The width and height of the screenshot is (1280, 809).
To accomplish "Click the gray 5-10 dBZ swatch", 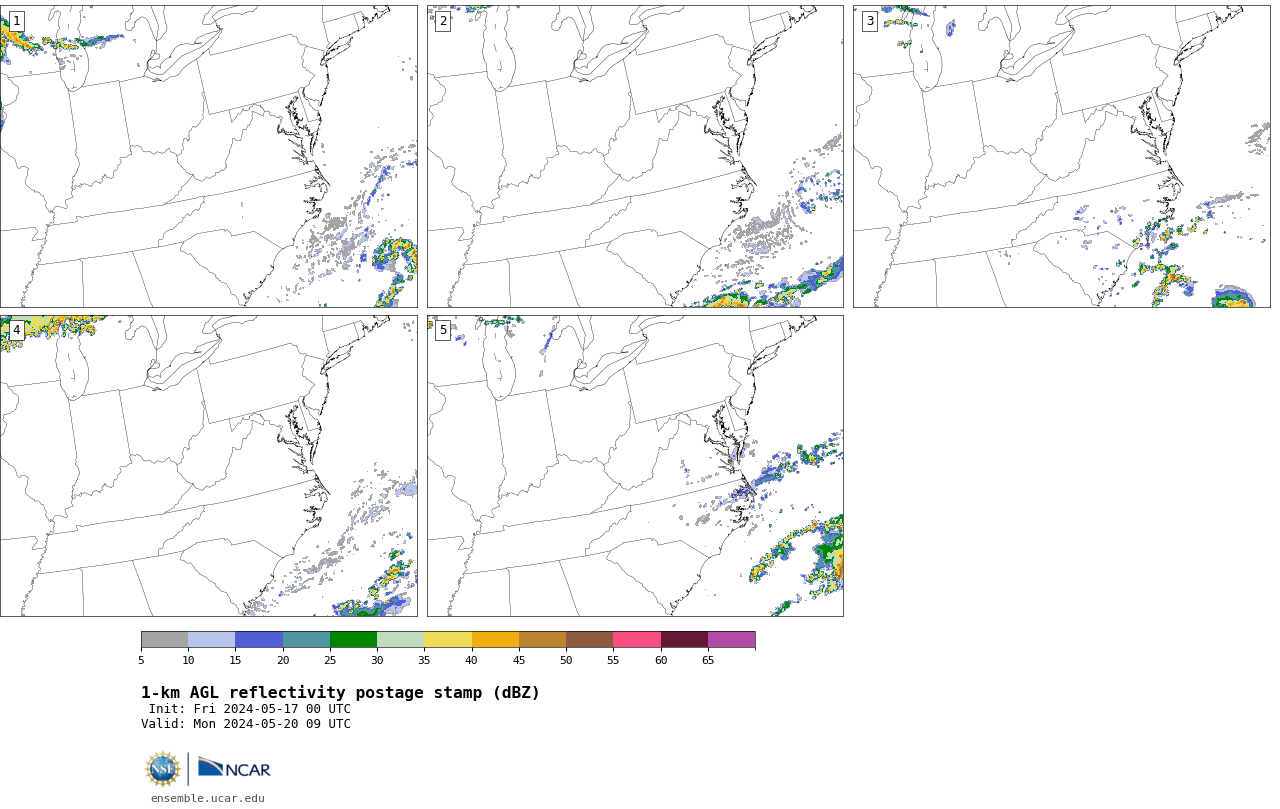I will (164, 640).
